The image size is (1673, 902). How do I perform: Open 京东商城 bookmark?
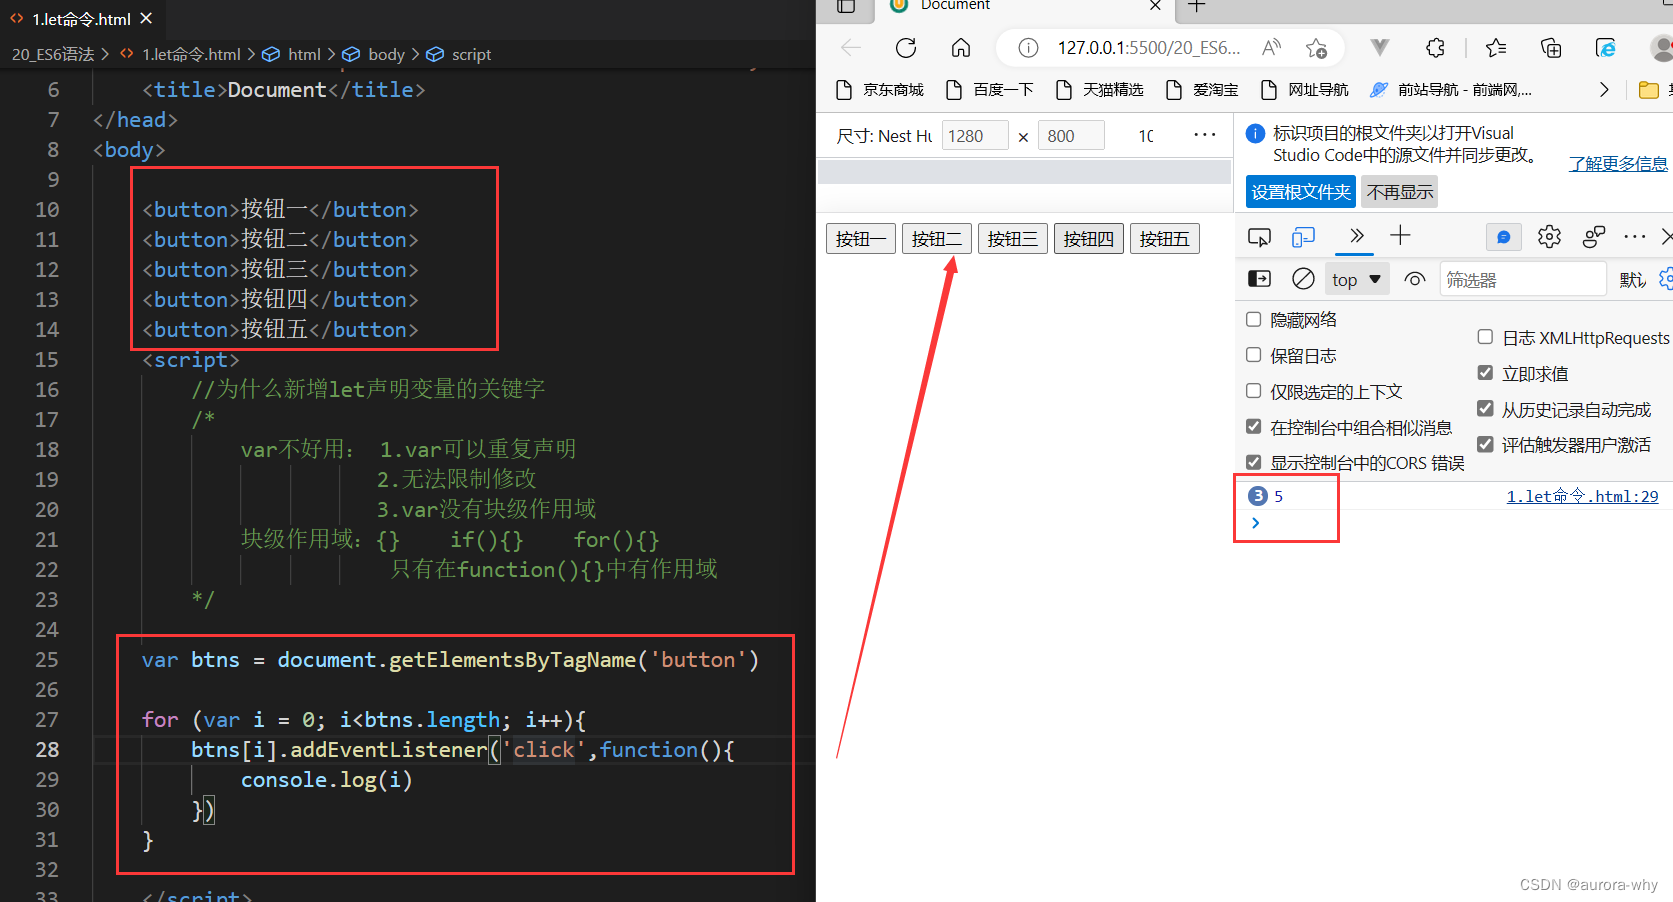pyautogui.click(x=880, y=90)
